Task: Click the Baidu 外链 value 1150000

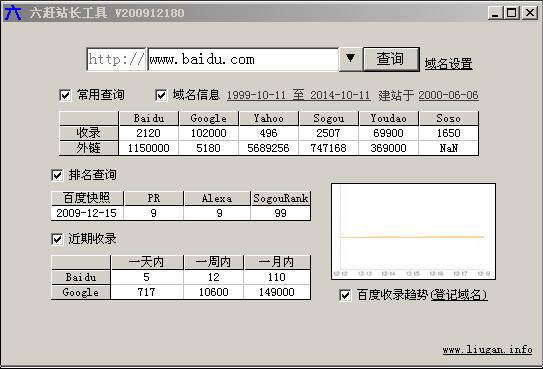Action: tap(149, 148)
